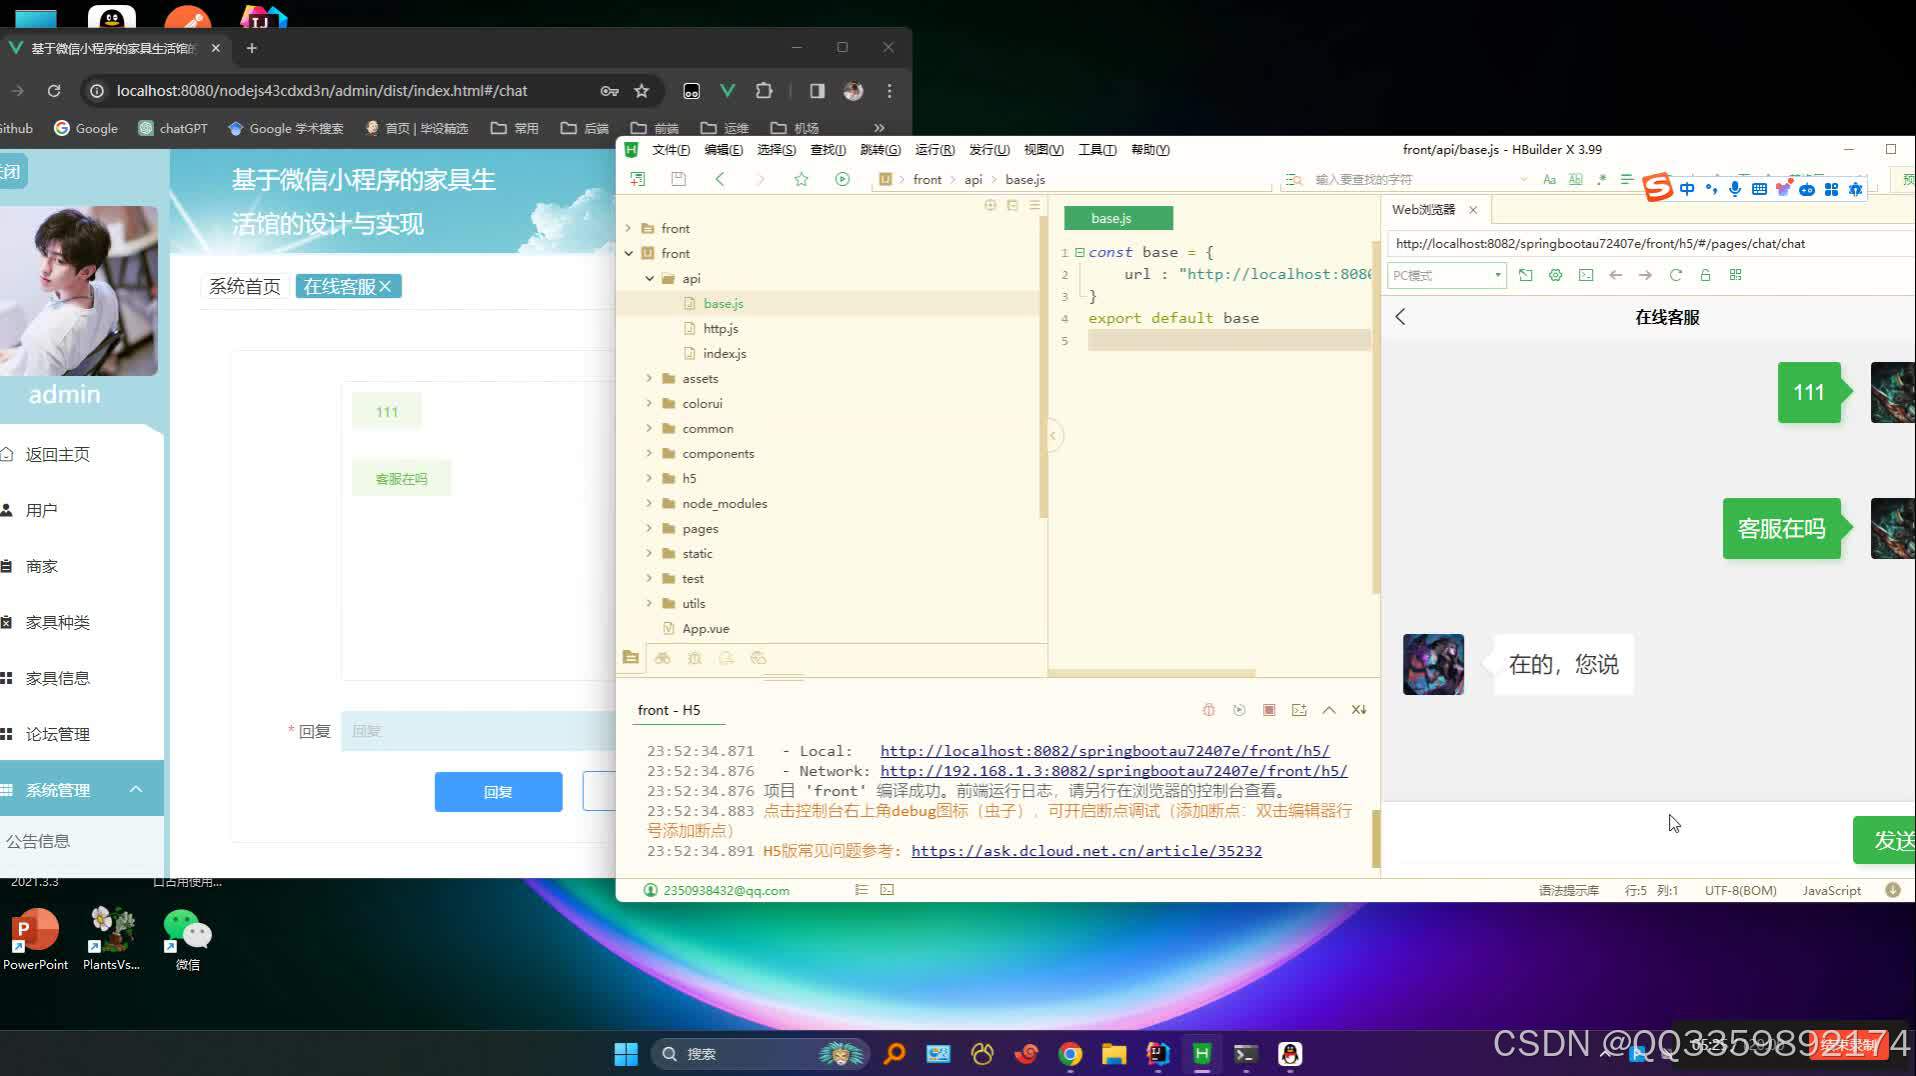This screenshot has height=1076, width=1916.
Task: Open http.js in the file tree
Action: click(720, 329)
